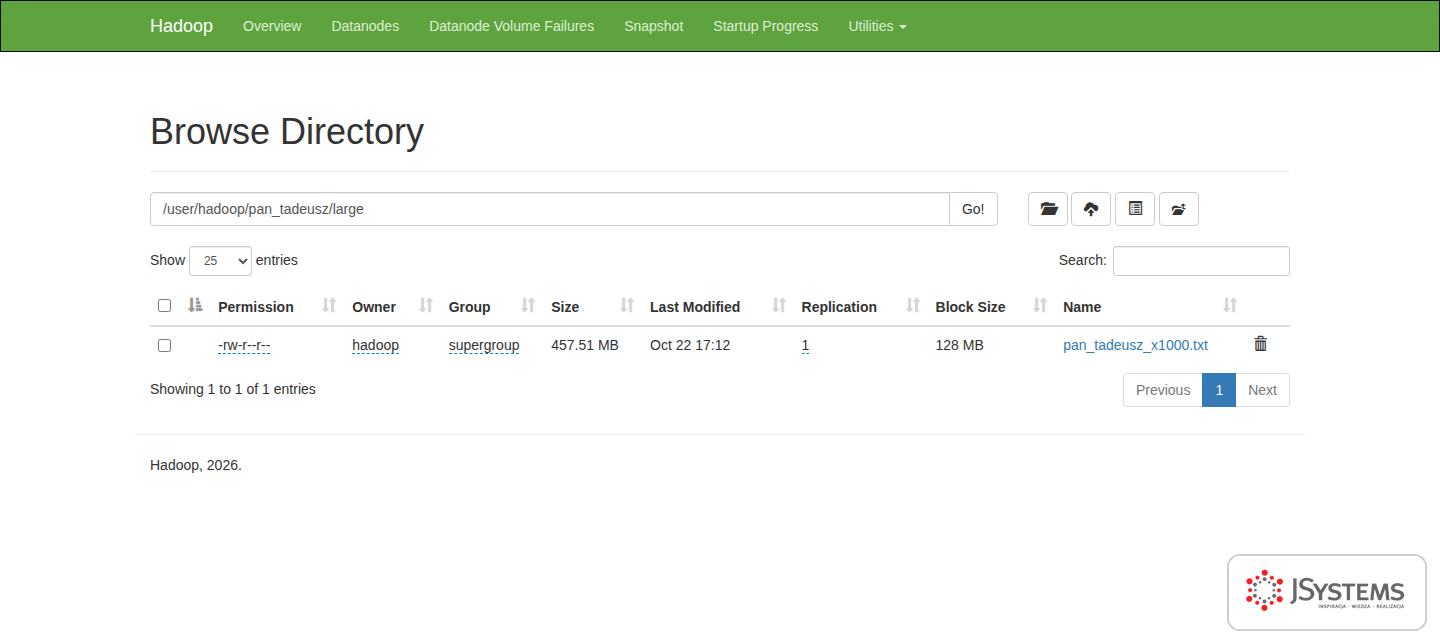Sort by the Size column arrows
1440x644 pixels.
627,306
